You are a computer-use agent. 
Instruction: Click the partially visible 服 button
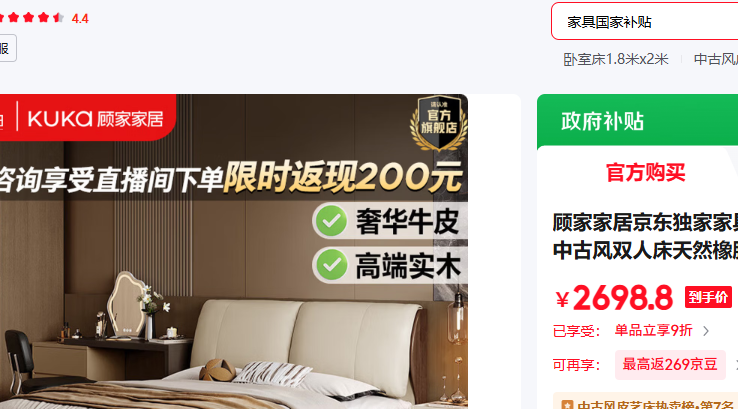(7, 48)
